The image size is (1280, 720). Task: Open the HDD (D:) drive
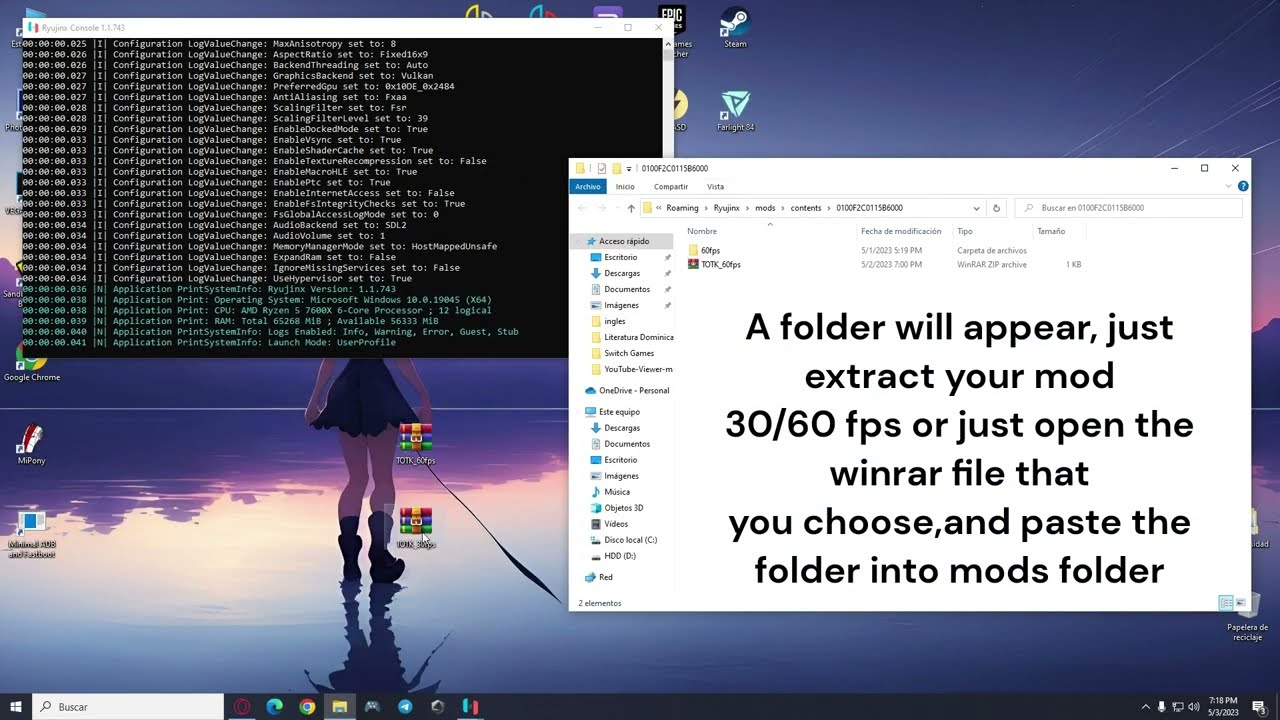pyautogui.click(x=619, y=556)
